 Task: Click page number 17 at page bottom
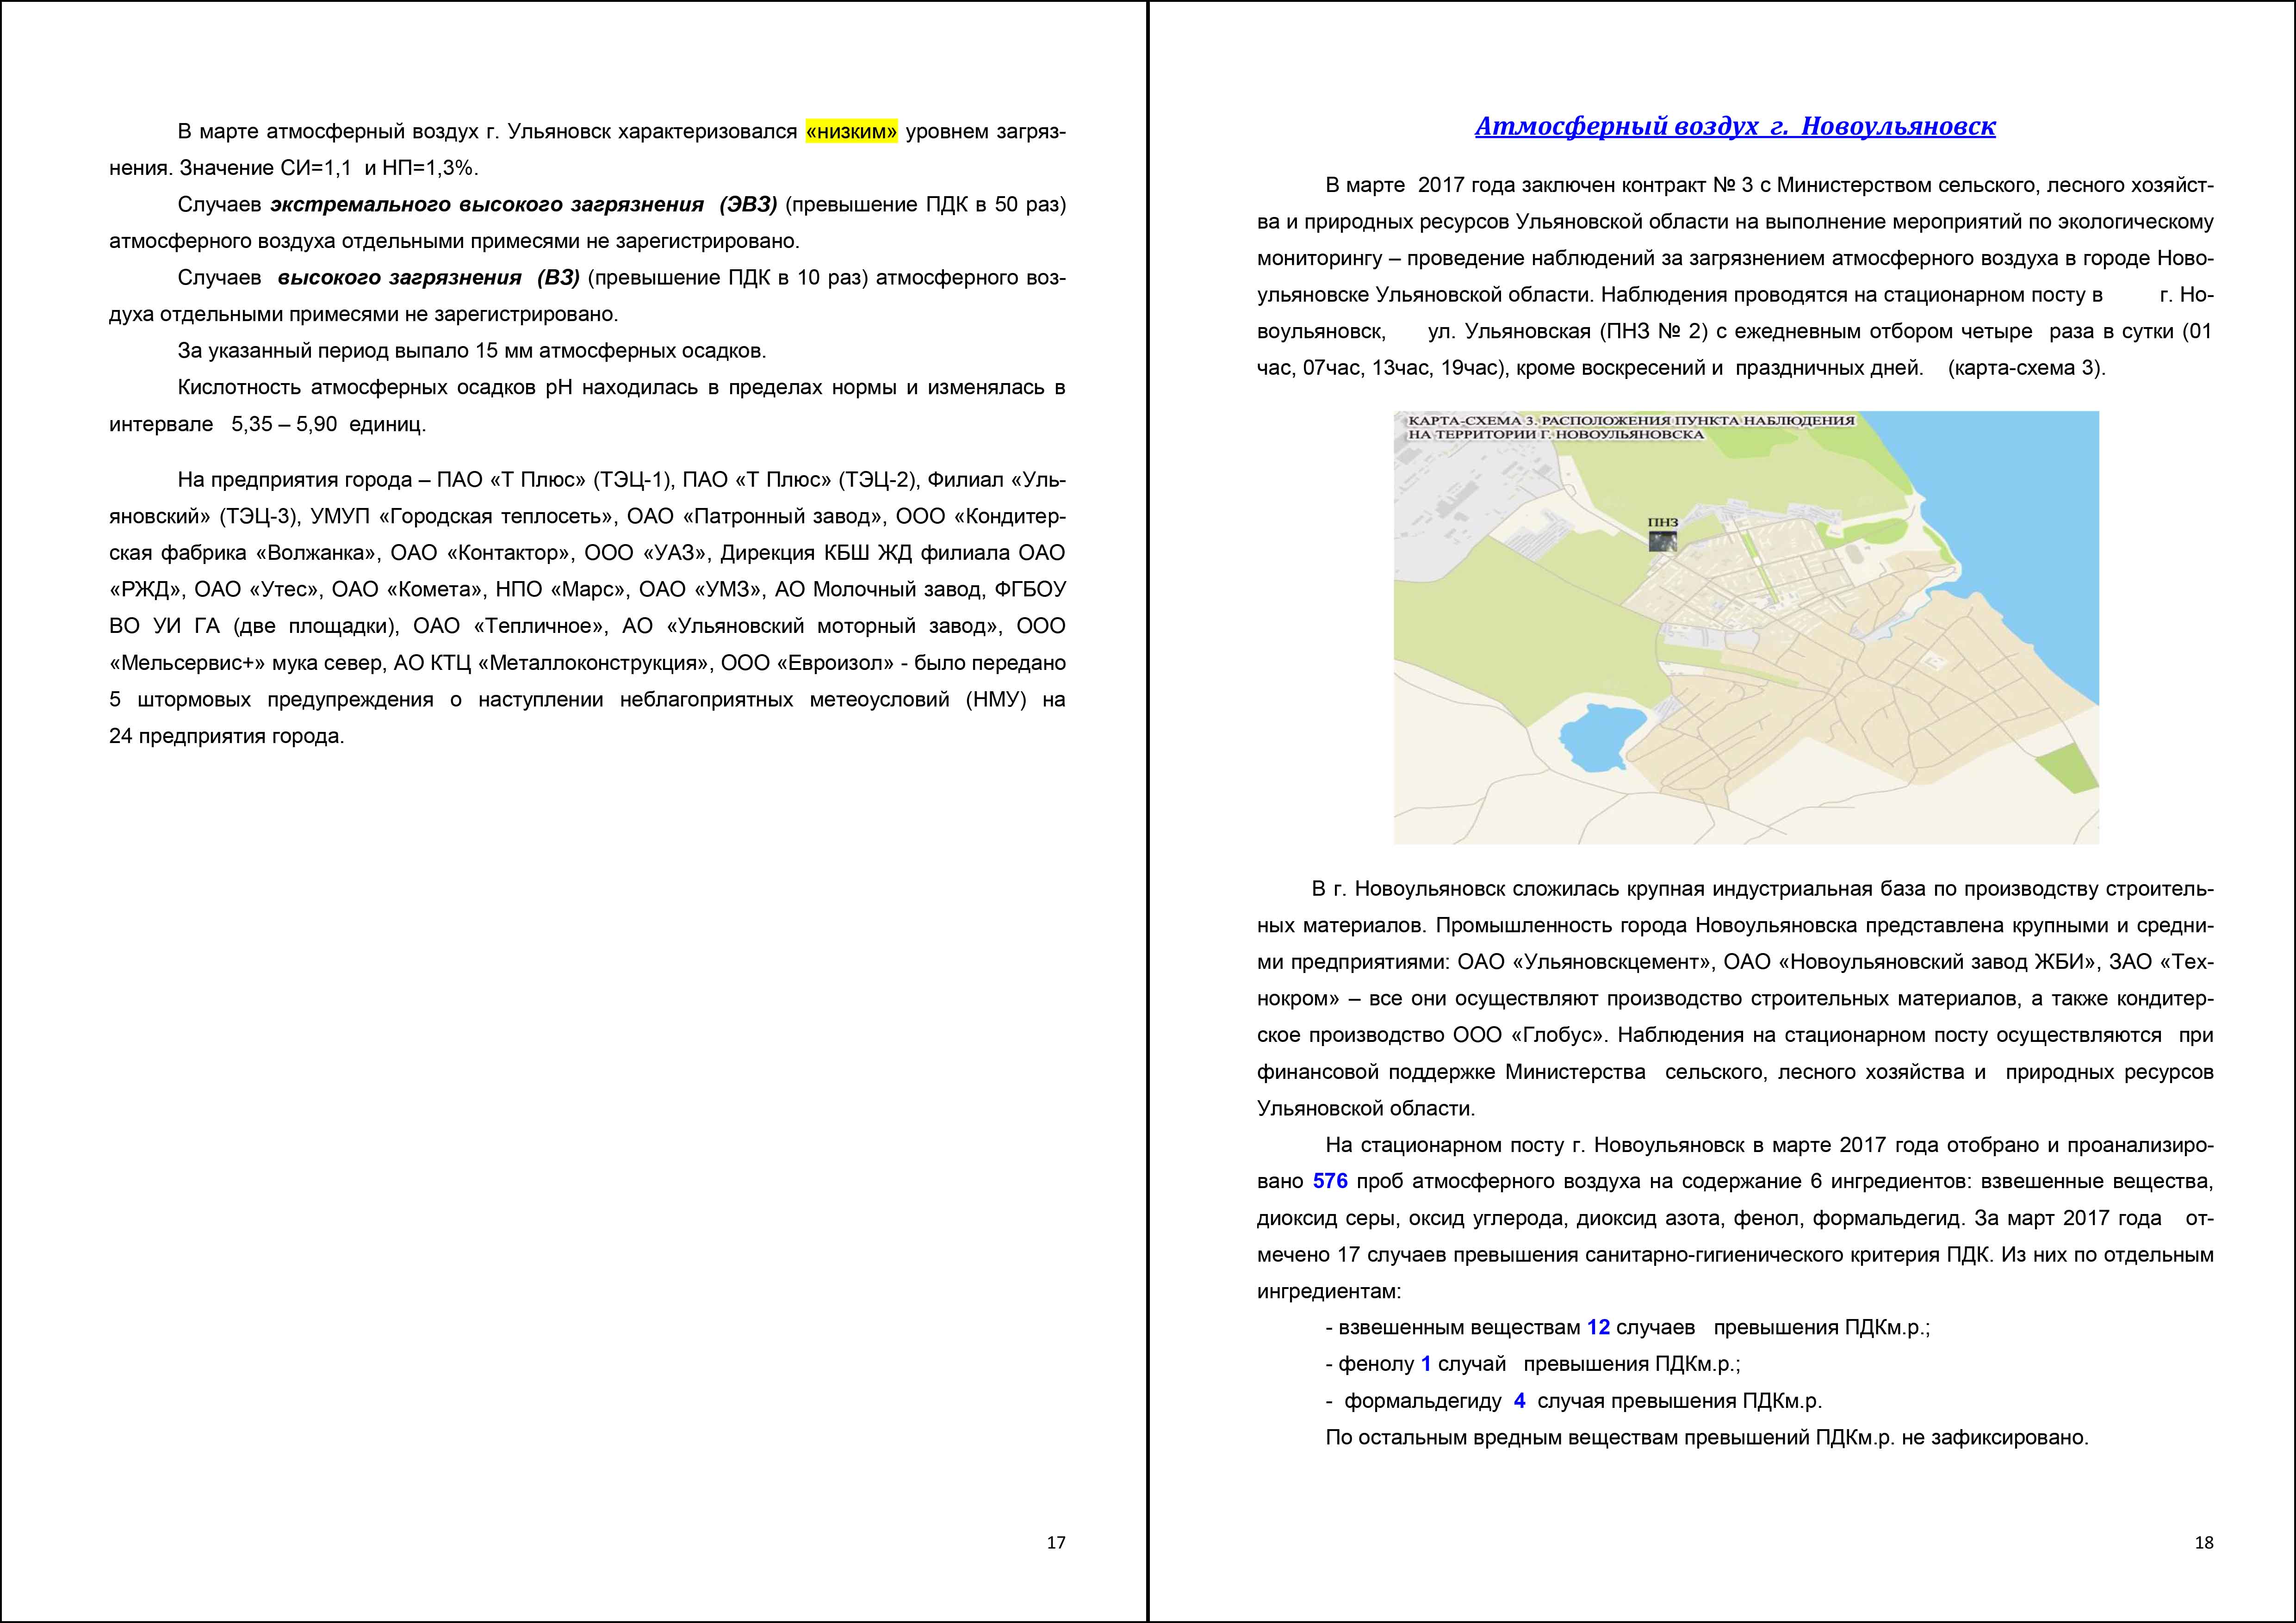tap(1056, 1543)
